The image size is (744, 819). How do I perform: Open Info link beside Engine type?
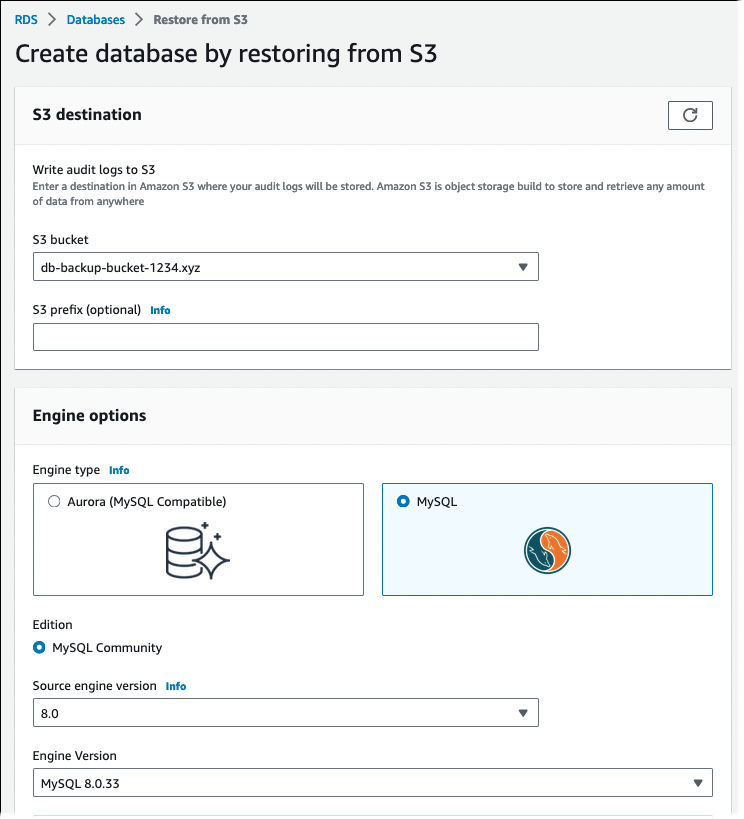(x=119, y=470)
